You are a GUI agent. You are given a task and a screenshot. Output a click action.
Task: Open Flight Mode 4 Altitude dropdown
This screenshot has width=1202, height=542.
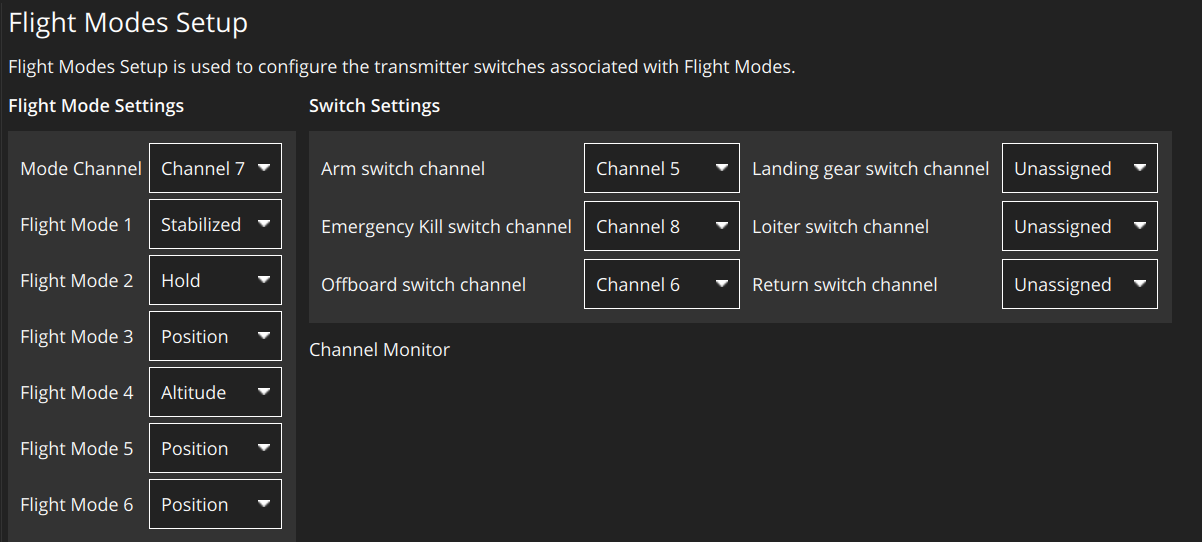tap(215, 392)
